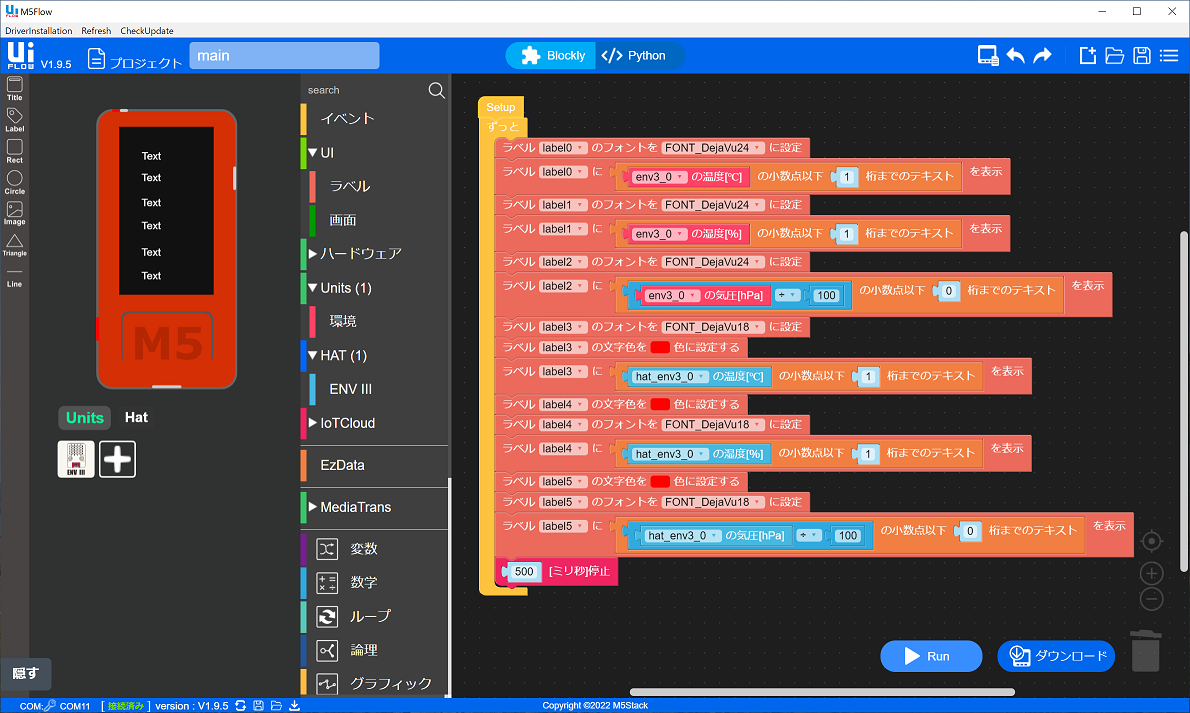The width and height of the screenshot is (1190, 713).
Task: Redo the last undone change
Action: pos(1043,55)
